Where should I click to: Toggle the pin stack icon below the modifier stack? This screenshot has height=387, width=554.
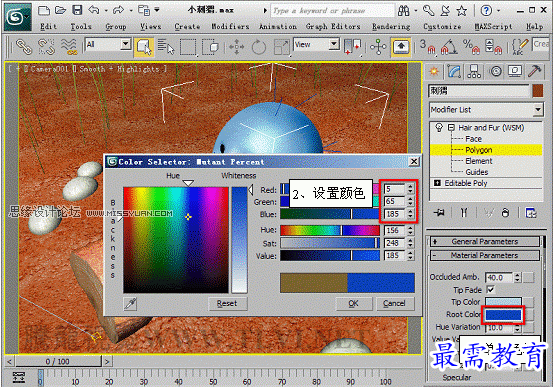(x=440, y=213)
